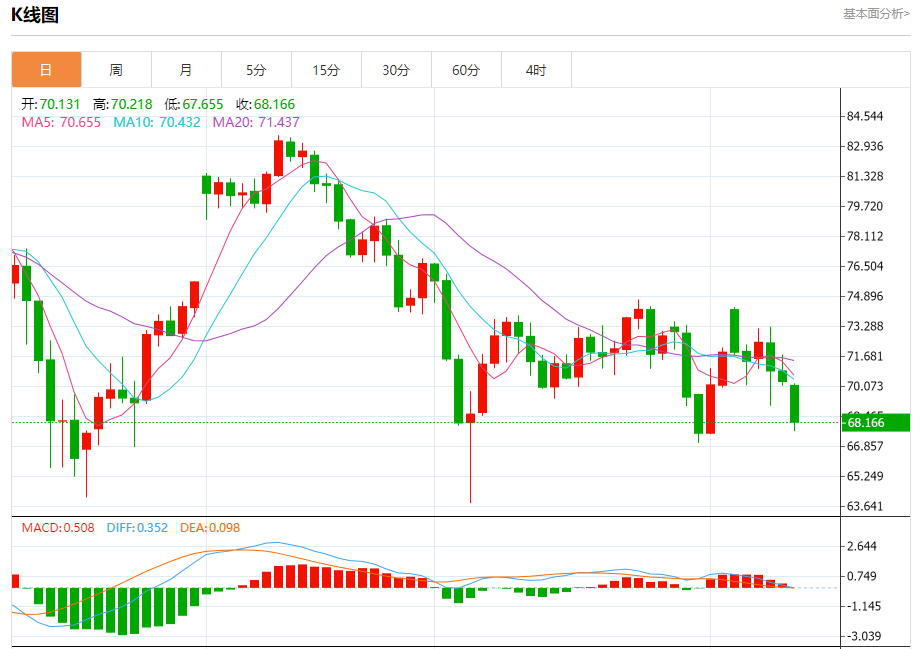Screen dimensions: 922x649
Task: Click the MA10: 70.432 legend
Action: tap(157, 122)
